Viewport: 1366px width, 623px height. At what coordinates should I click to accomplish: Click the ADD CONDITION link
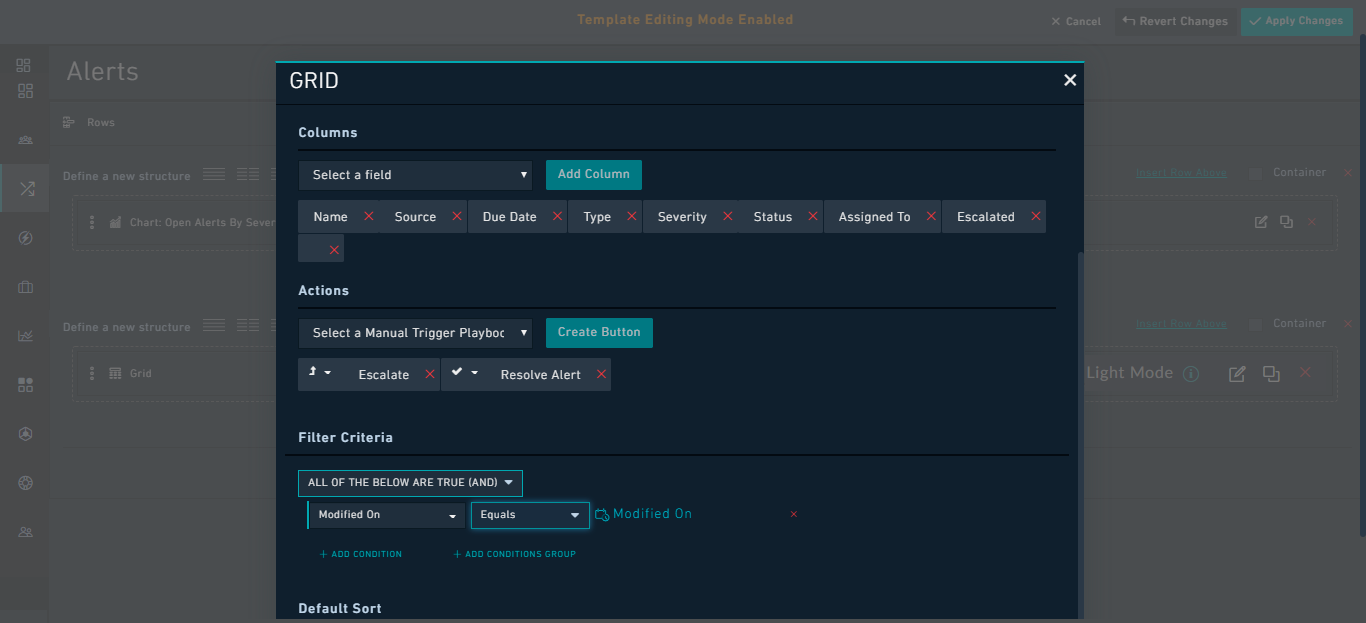click(360, 553)
